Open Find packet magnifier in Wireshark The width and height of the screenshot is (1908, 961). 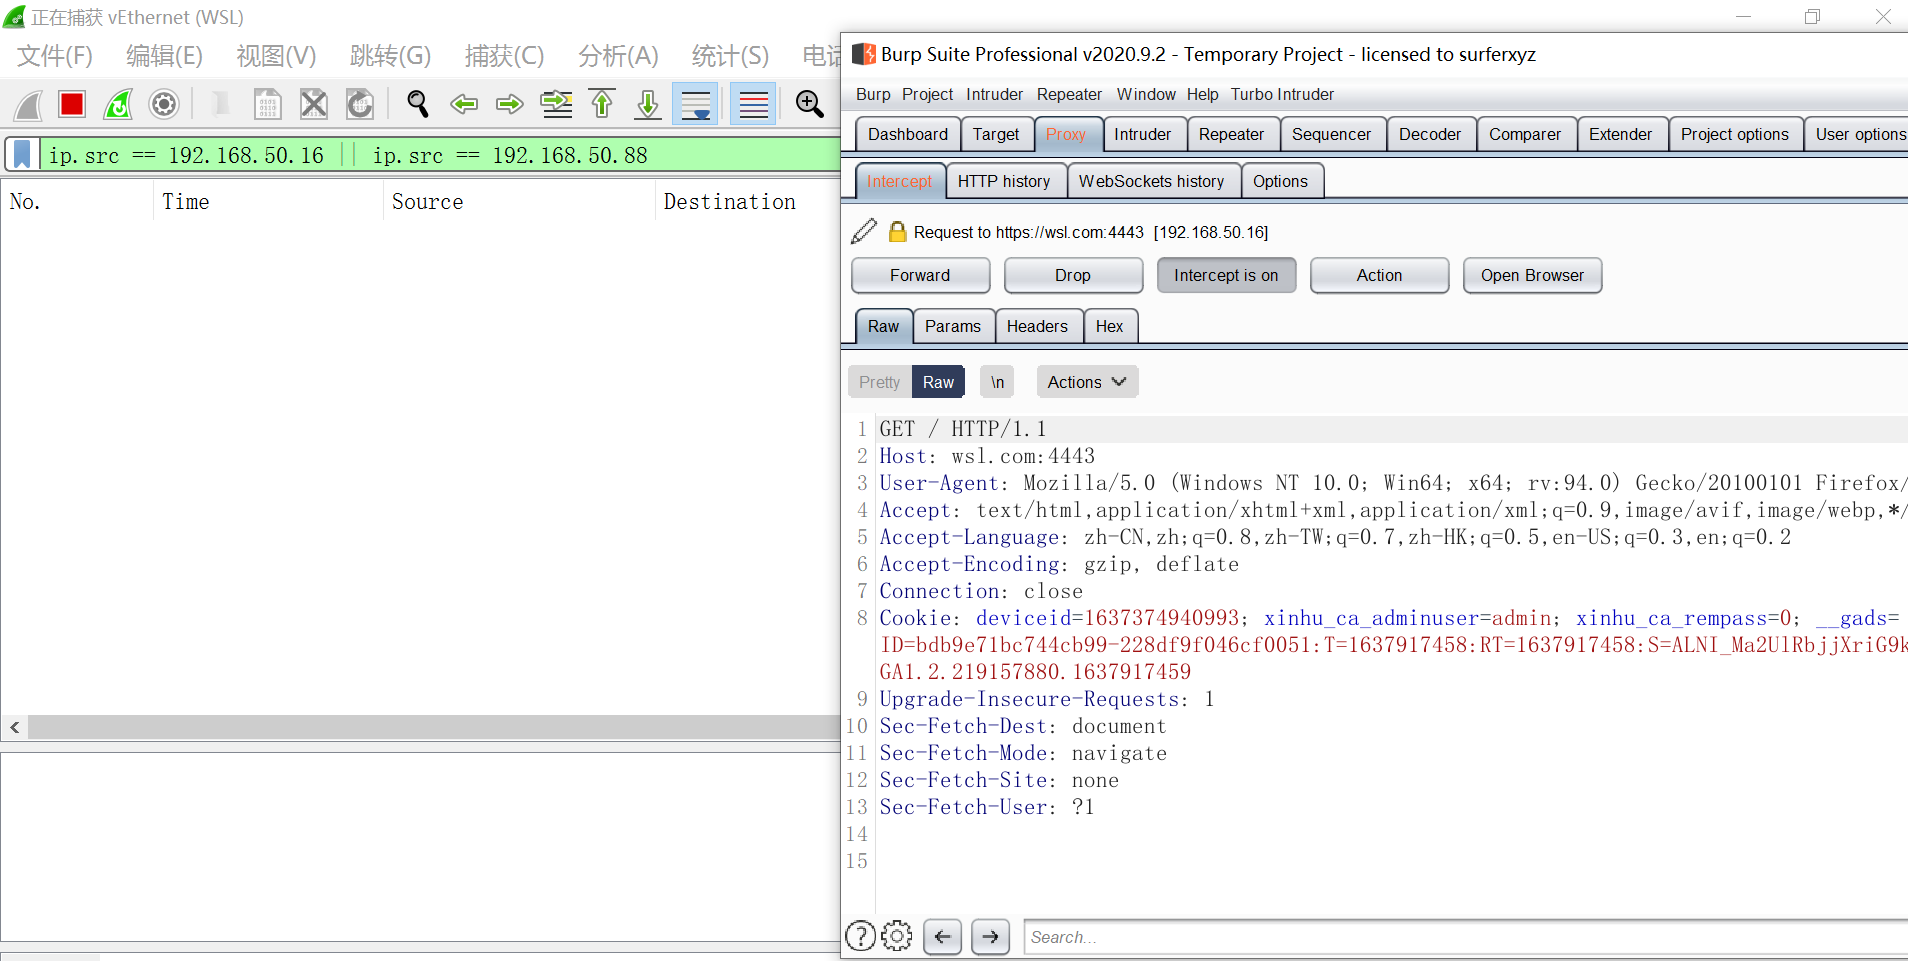click(418, 104)
